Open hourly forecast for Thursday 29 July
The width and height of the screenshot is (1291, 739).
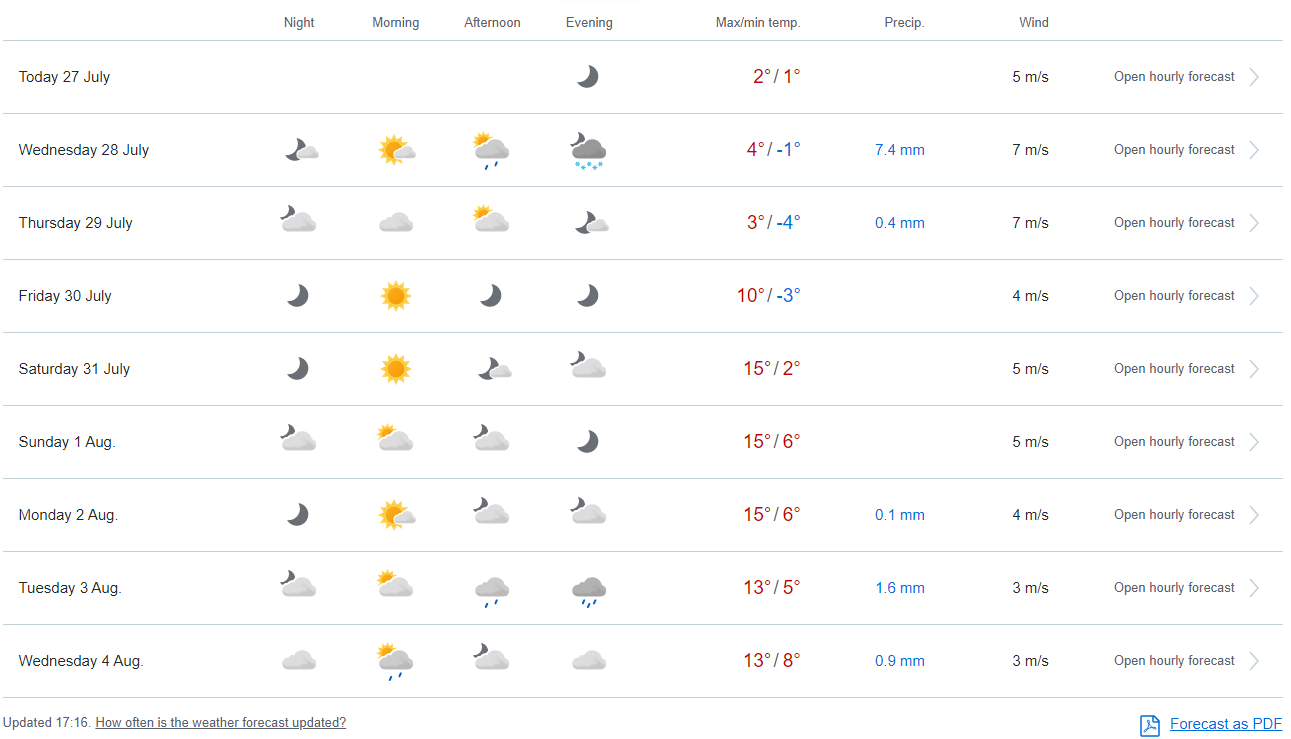[1174, 223]
